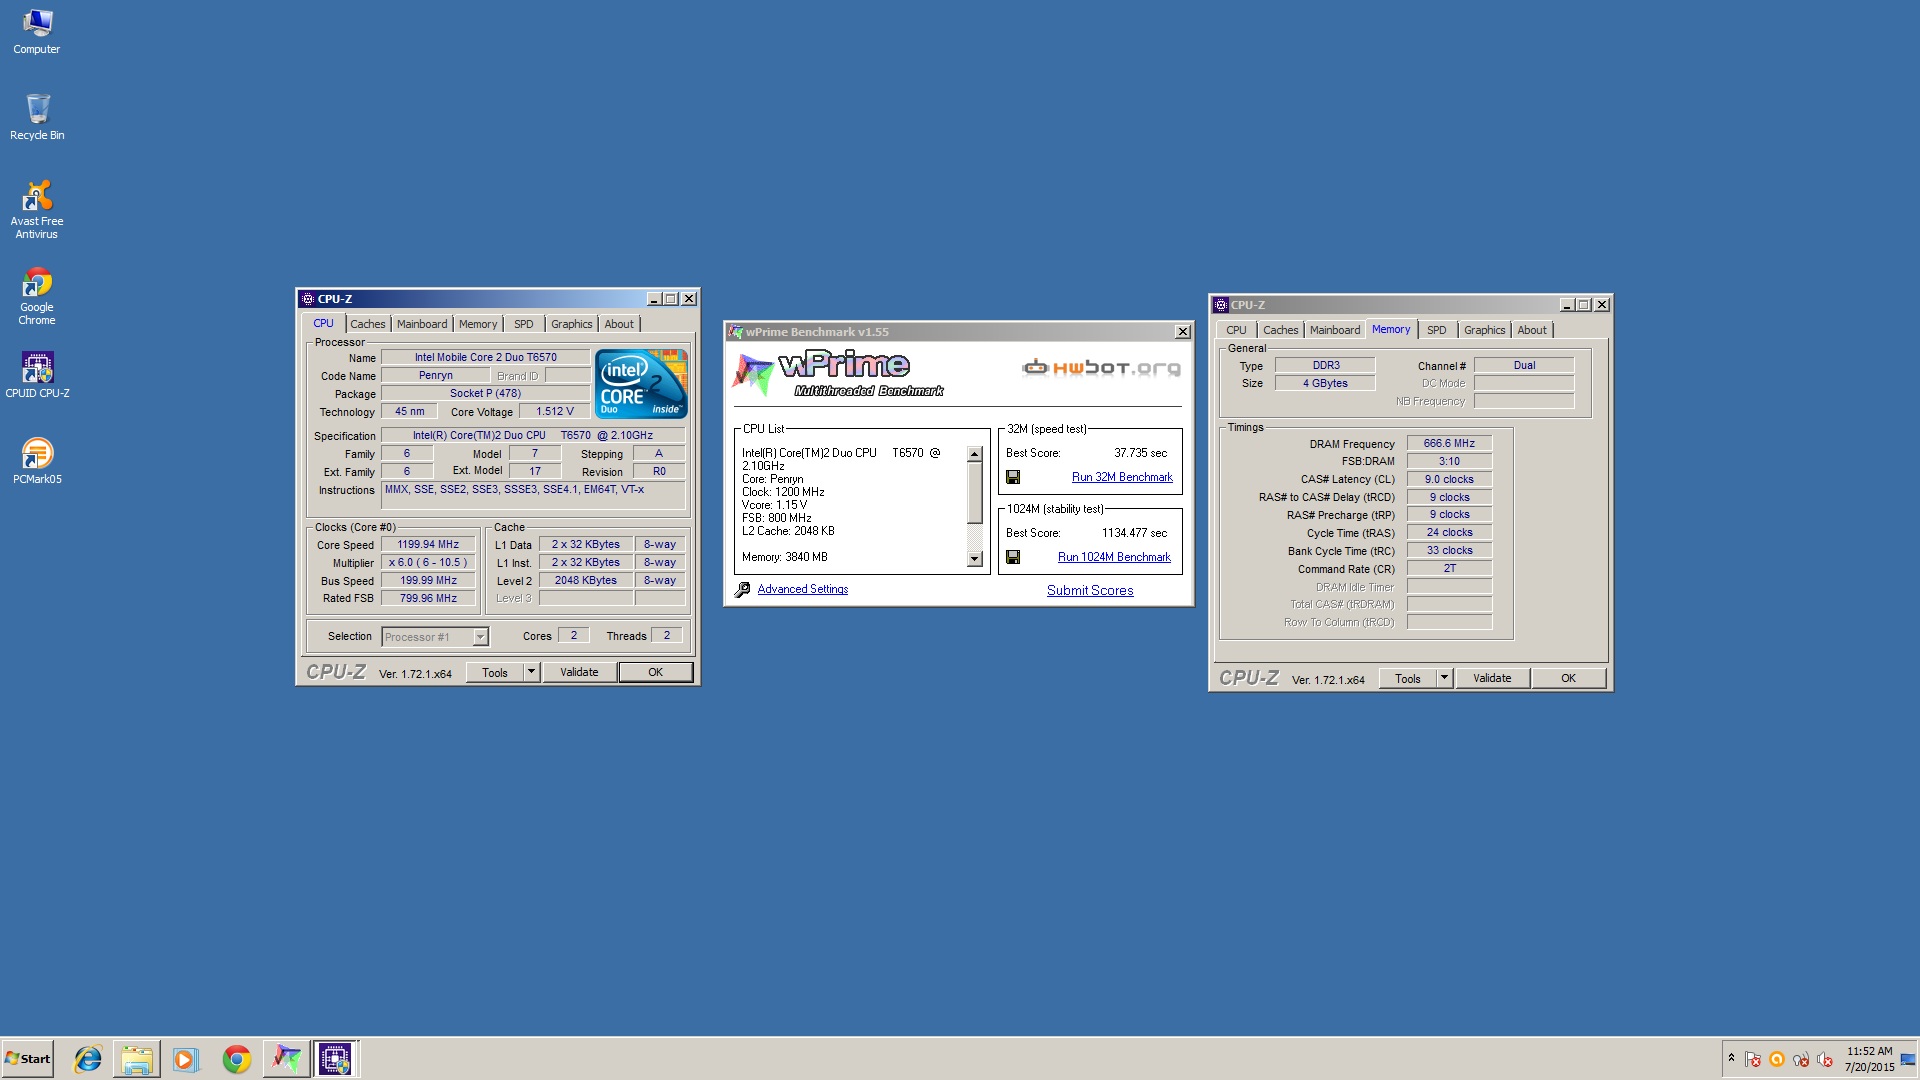This screenshot has height=1080, width=1920.
Task: Open CPUID CPU-Z desktop shortcut
Action: pos(37,375)
